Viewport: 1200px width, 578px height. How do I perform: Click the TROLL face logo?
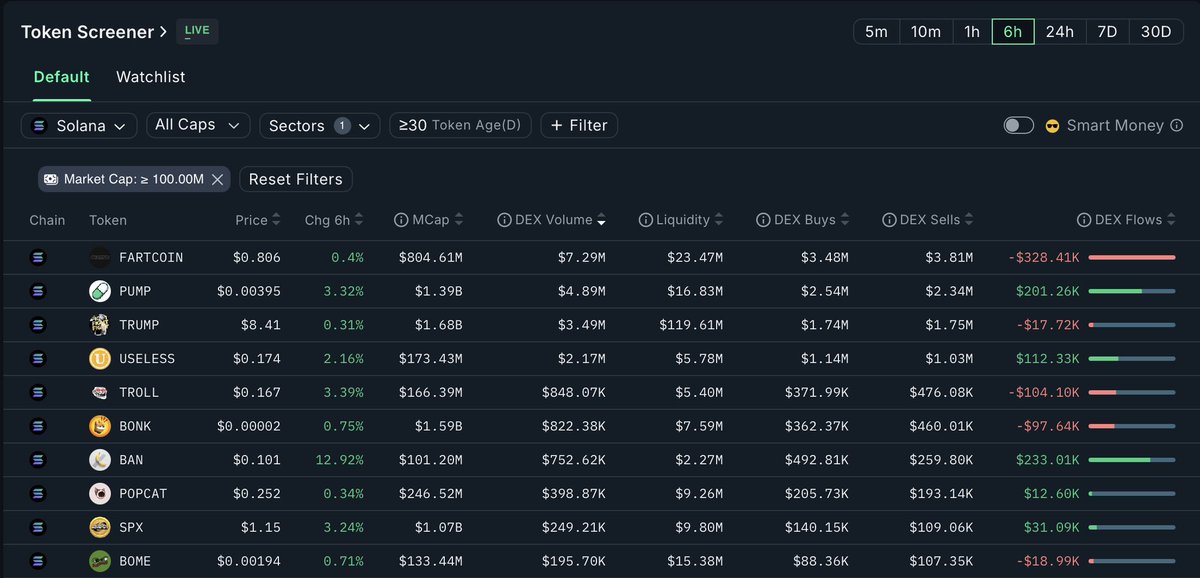[99, 392]
